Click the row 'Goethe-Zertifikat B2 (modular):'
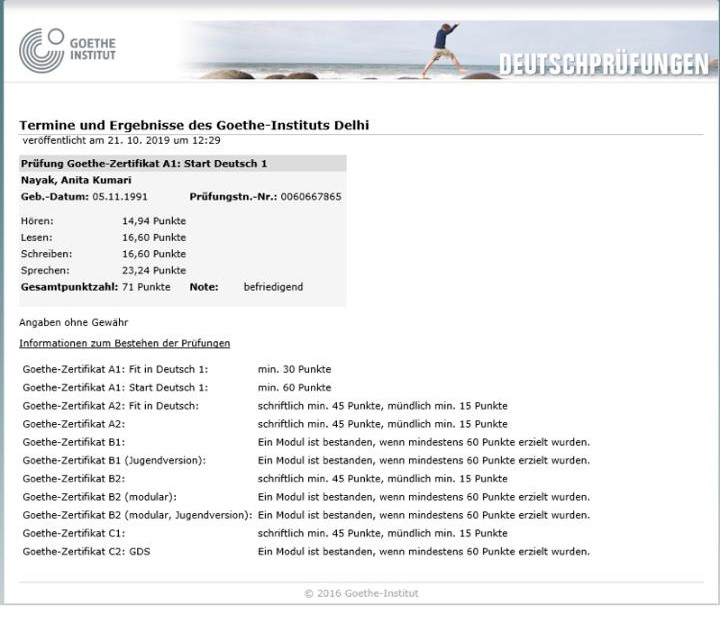720x623 pixels. click(100, 497)
